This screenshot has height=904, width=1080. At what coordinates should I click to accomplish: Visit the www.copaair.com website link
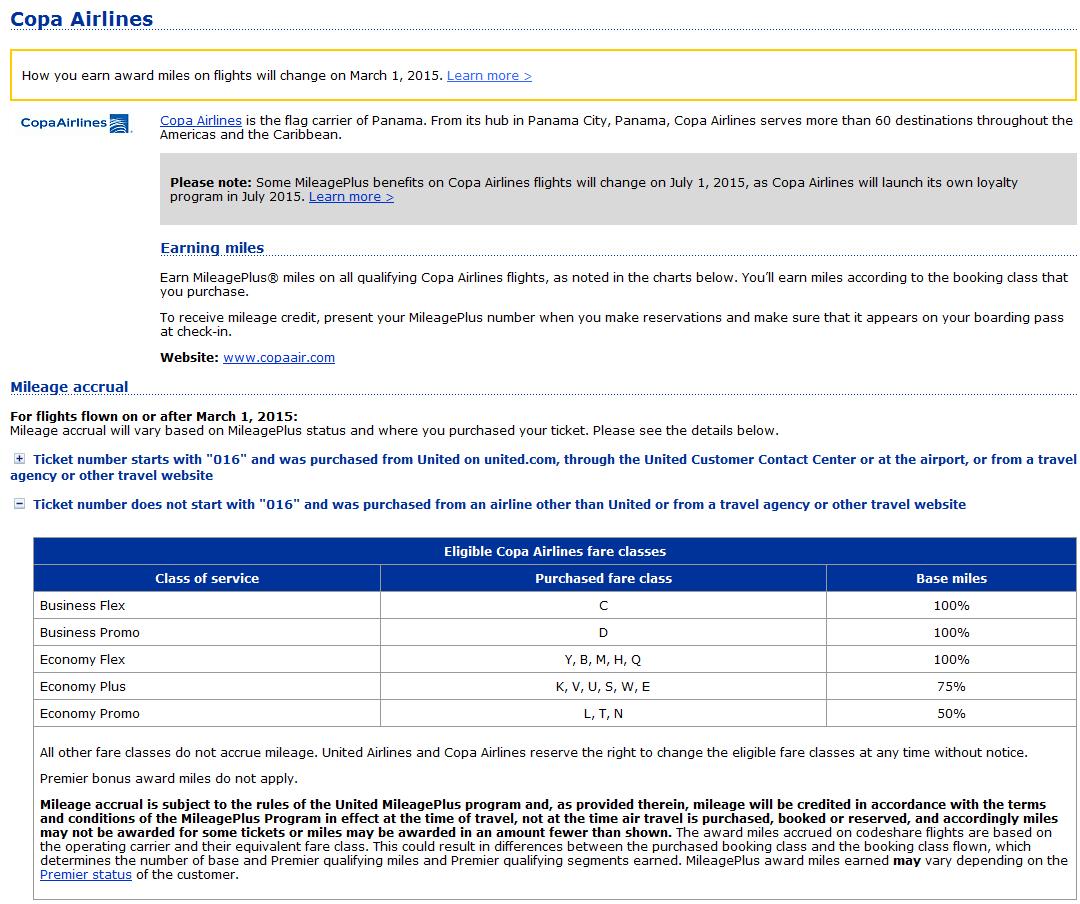pos(279,358)
